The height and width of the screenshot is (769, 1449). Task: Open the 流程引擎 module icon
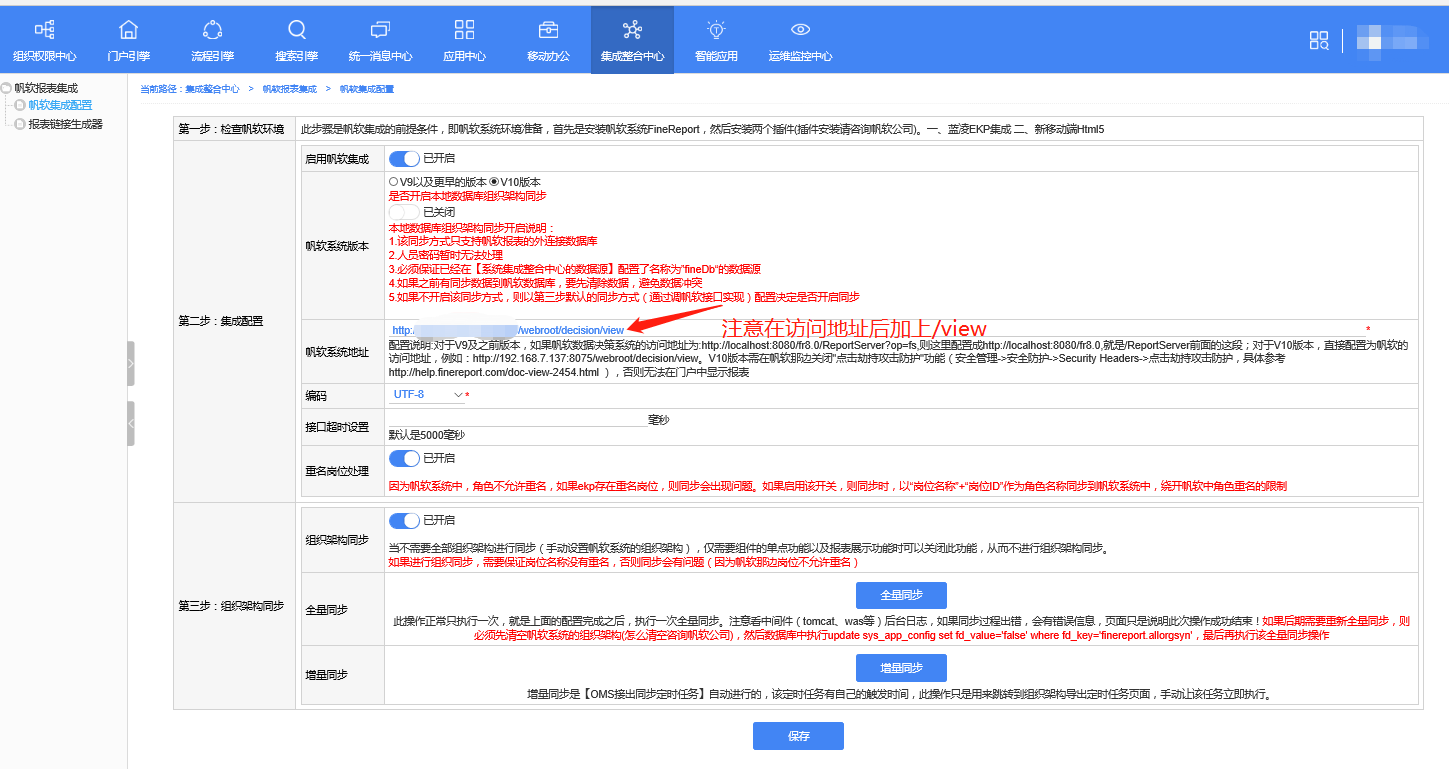pyautogui.click(x=212, y=30)
